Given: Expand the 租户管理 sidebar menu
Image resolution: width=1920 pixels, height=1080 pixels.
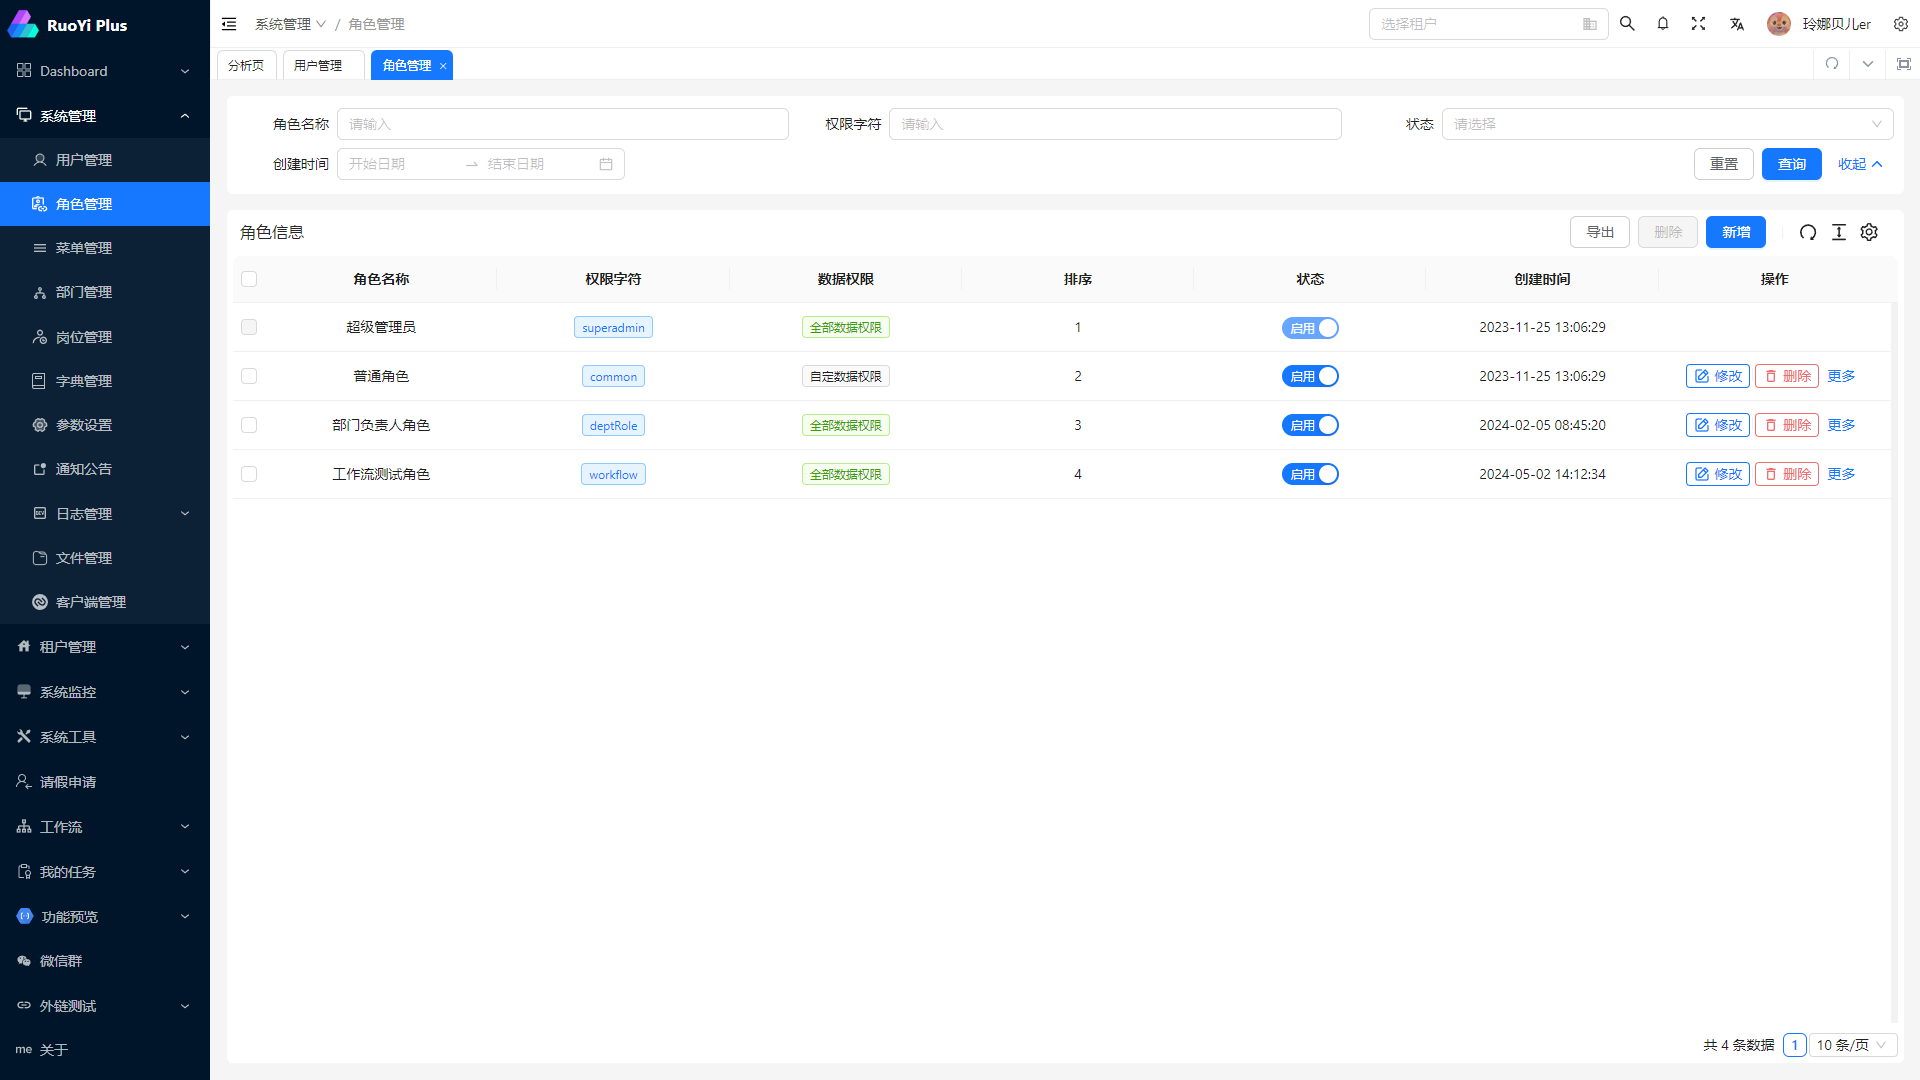Looking at the screenshot, I should coord(105,647).
